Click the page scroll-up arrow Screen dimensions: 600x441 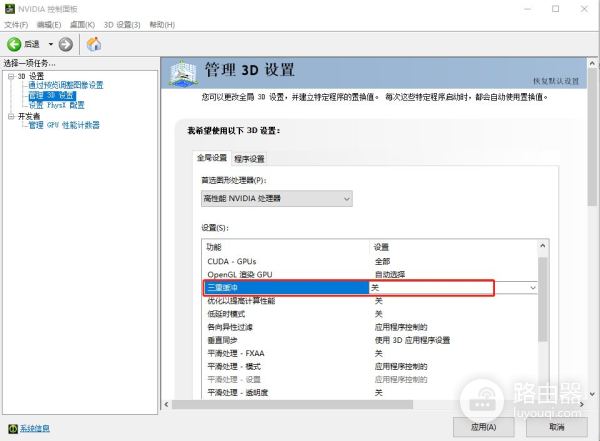(x=592, y=64)
